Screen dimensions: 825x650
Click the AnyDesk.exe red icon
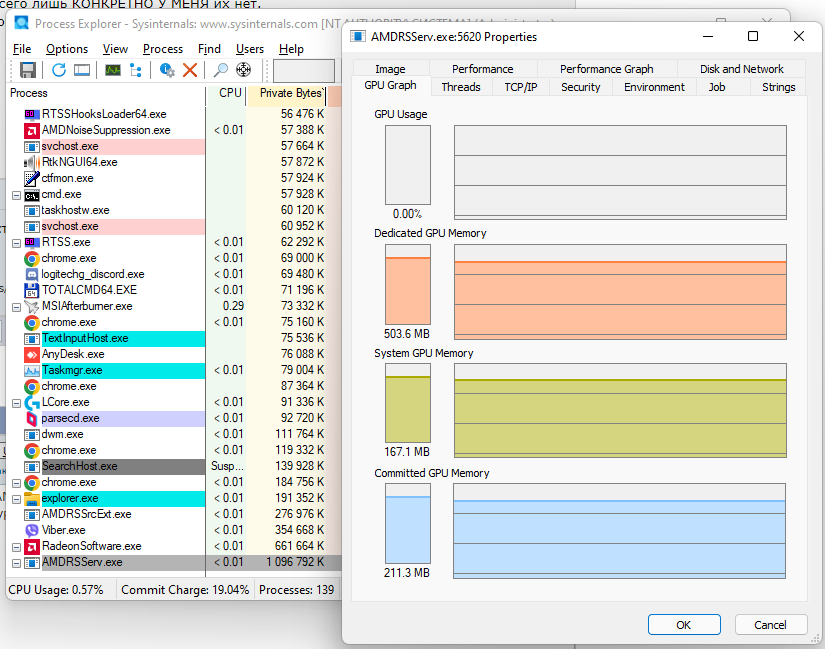32,354
